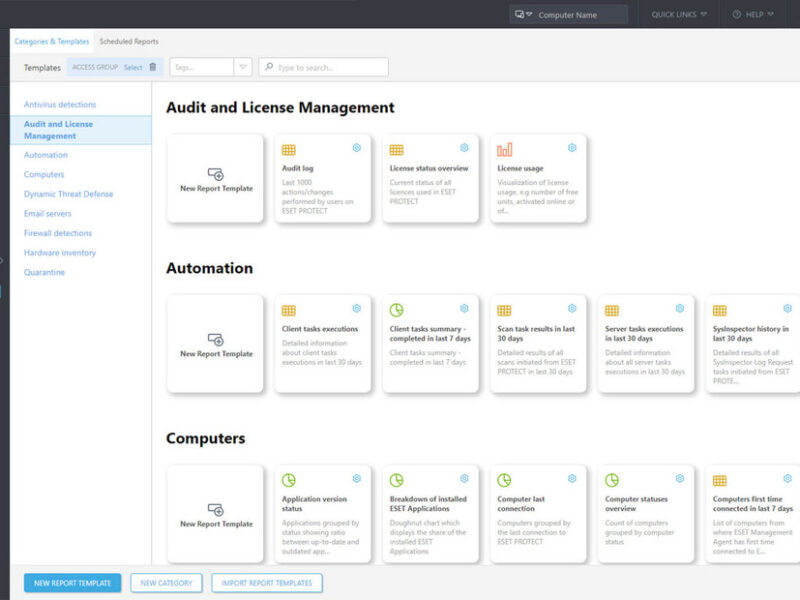The image size is (800, 600).
Task: Open settings gear on License usage card
Action: click(572, 148)
